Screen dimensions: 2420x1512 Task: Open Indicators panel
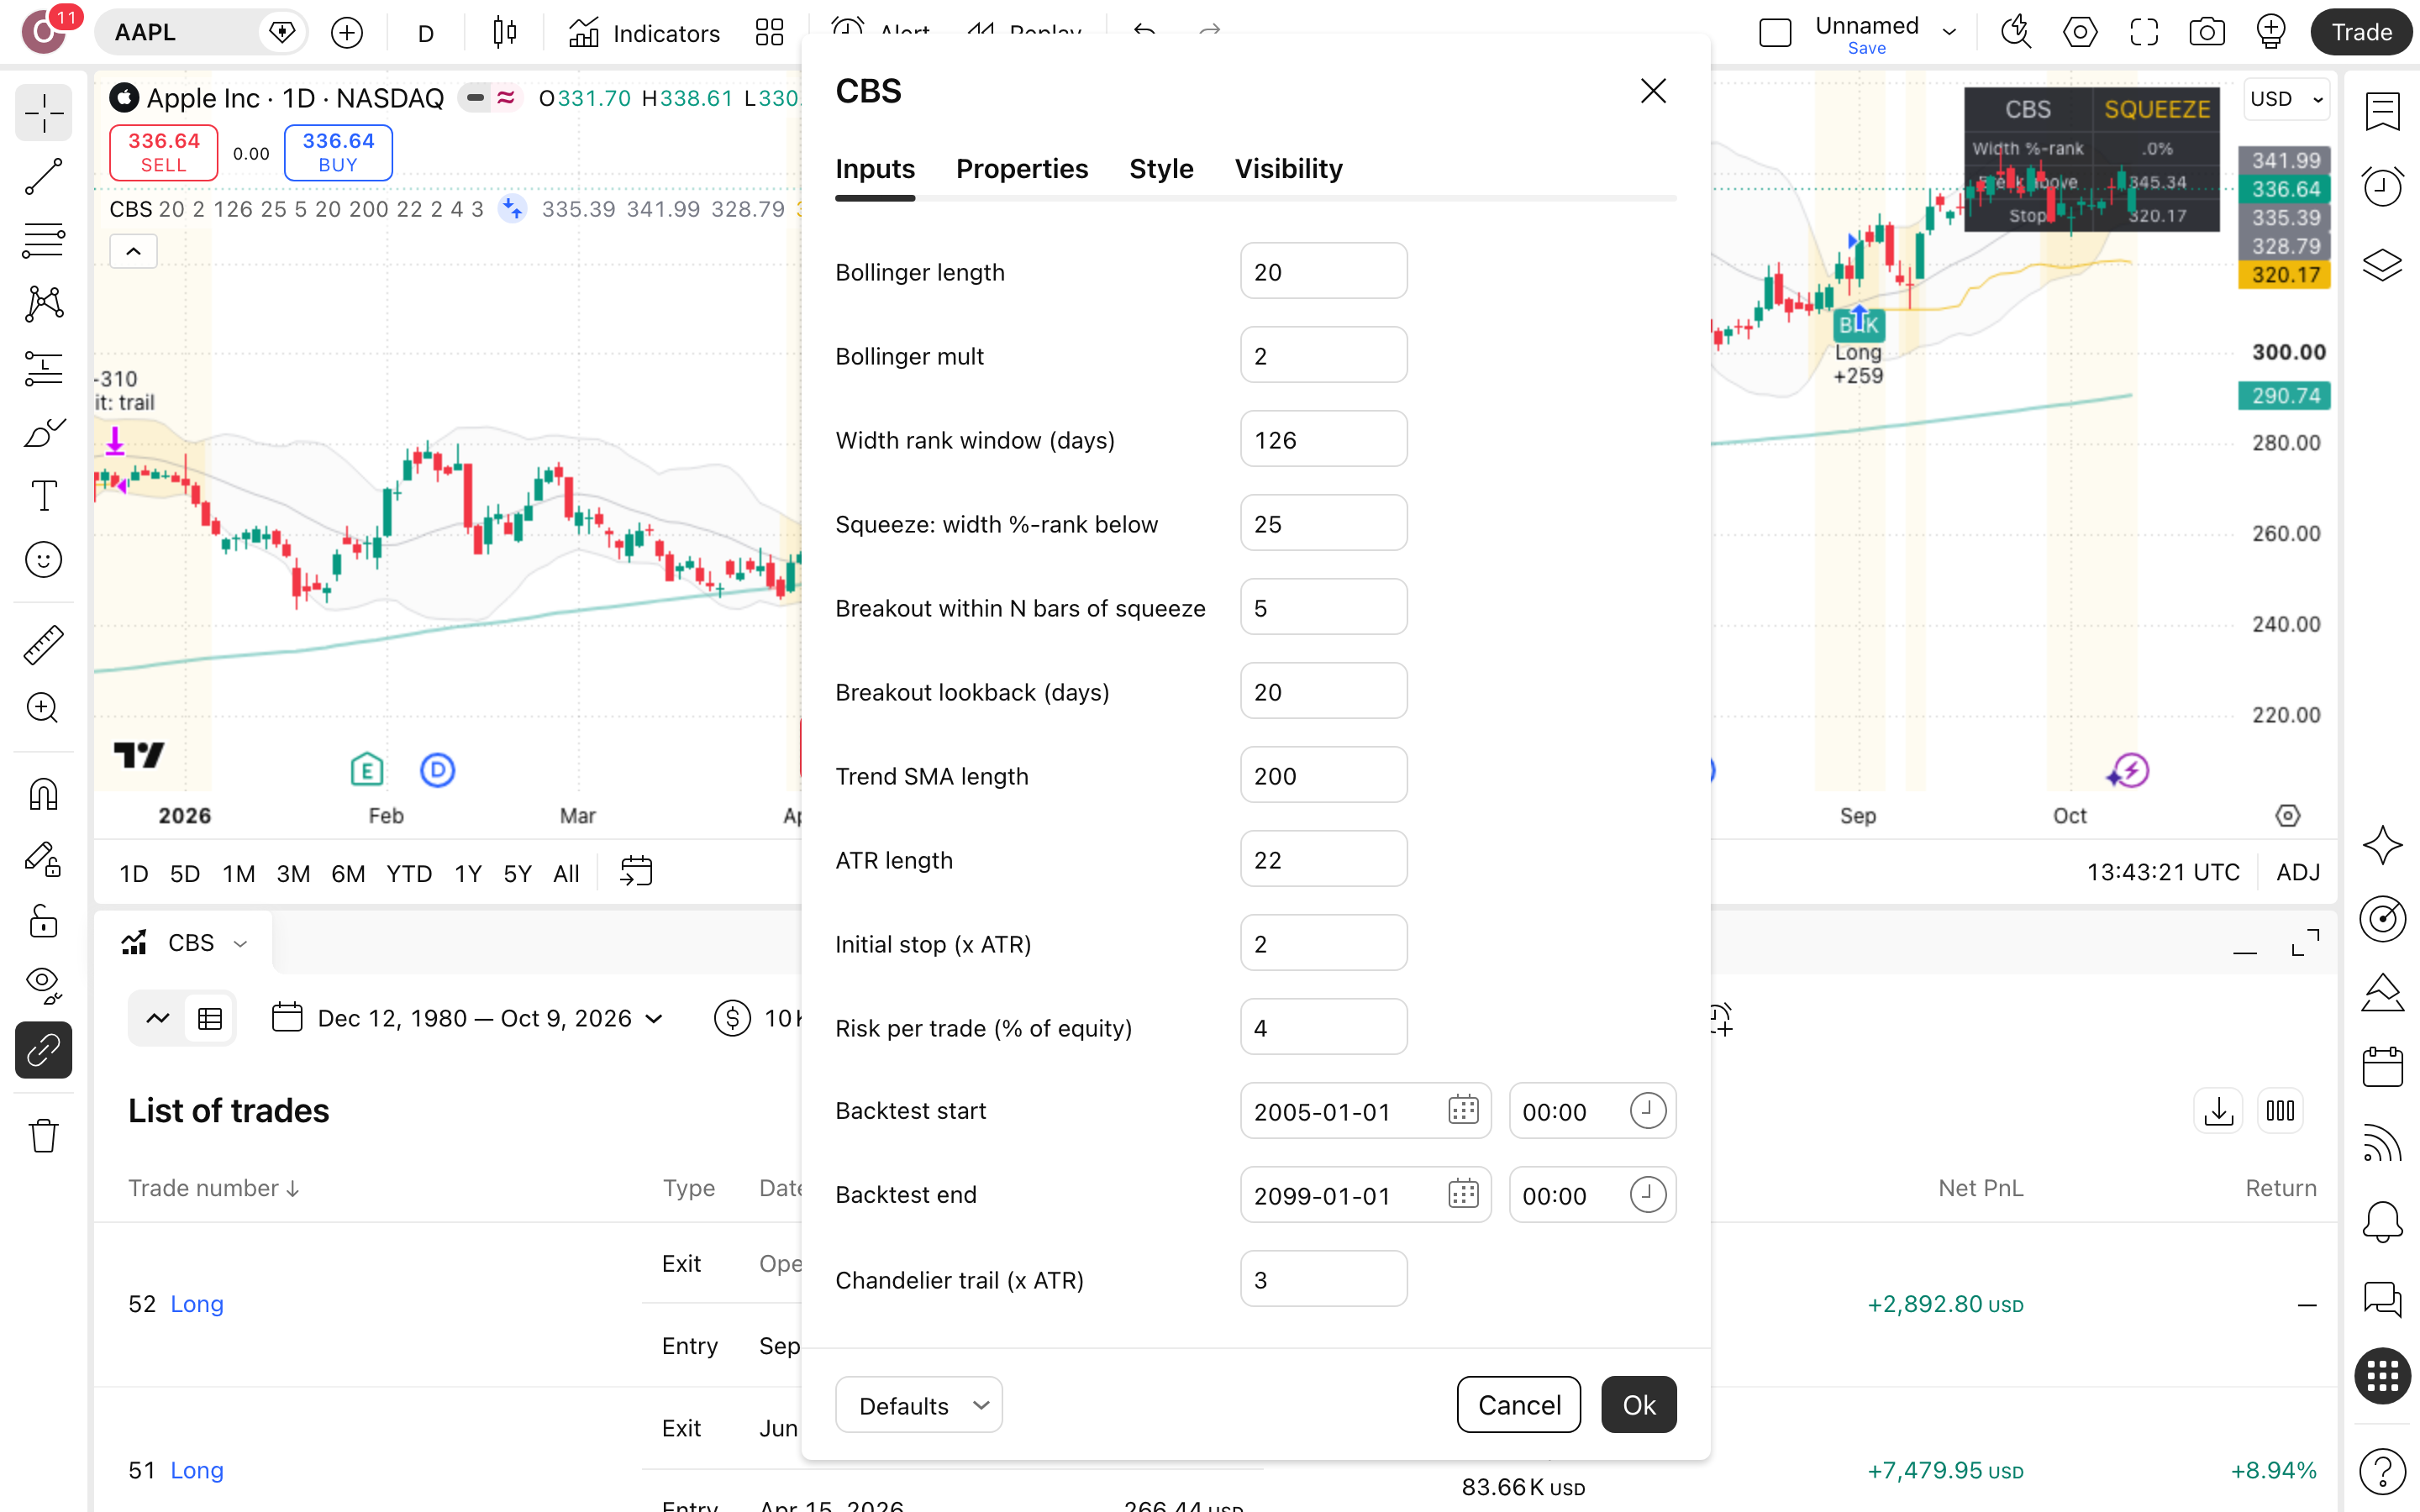pos(644,33)
